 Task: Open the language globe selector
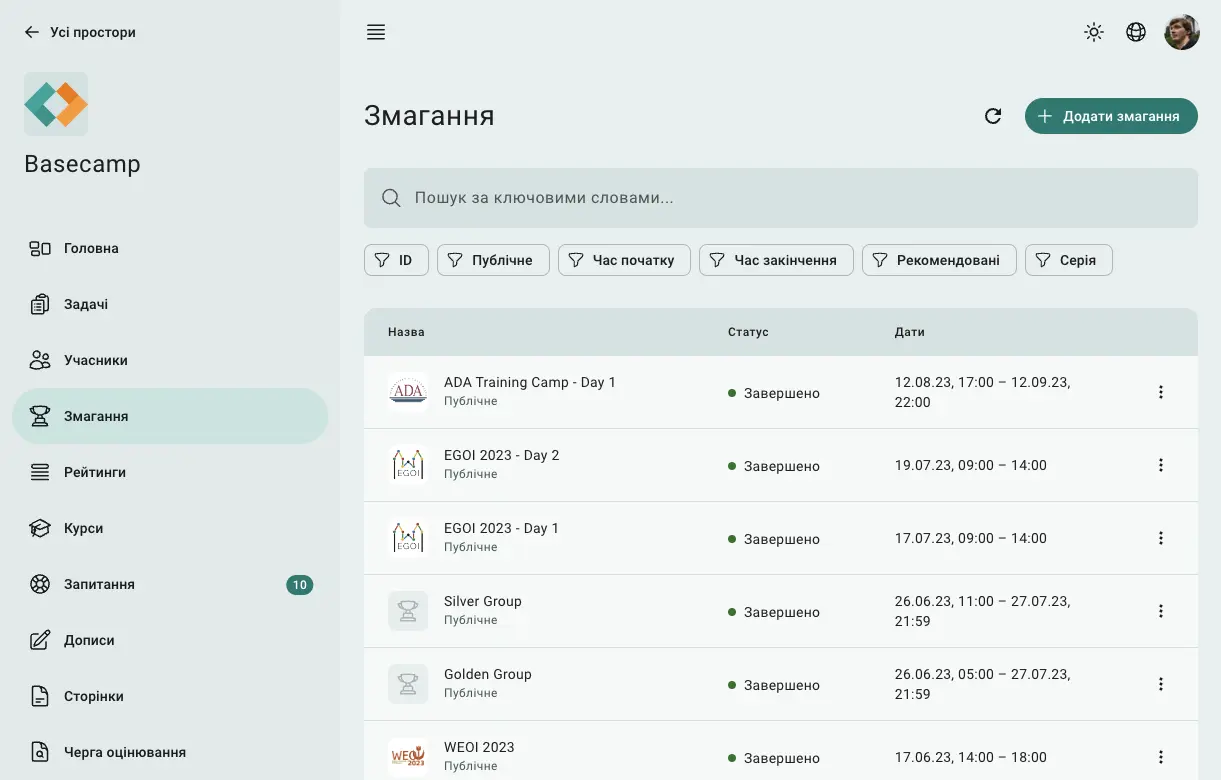[x=1136, y=32]
